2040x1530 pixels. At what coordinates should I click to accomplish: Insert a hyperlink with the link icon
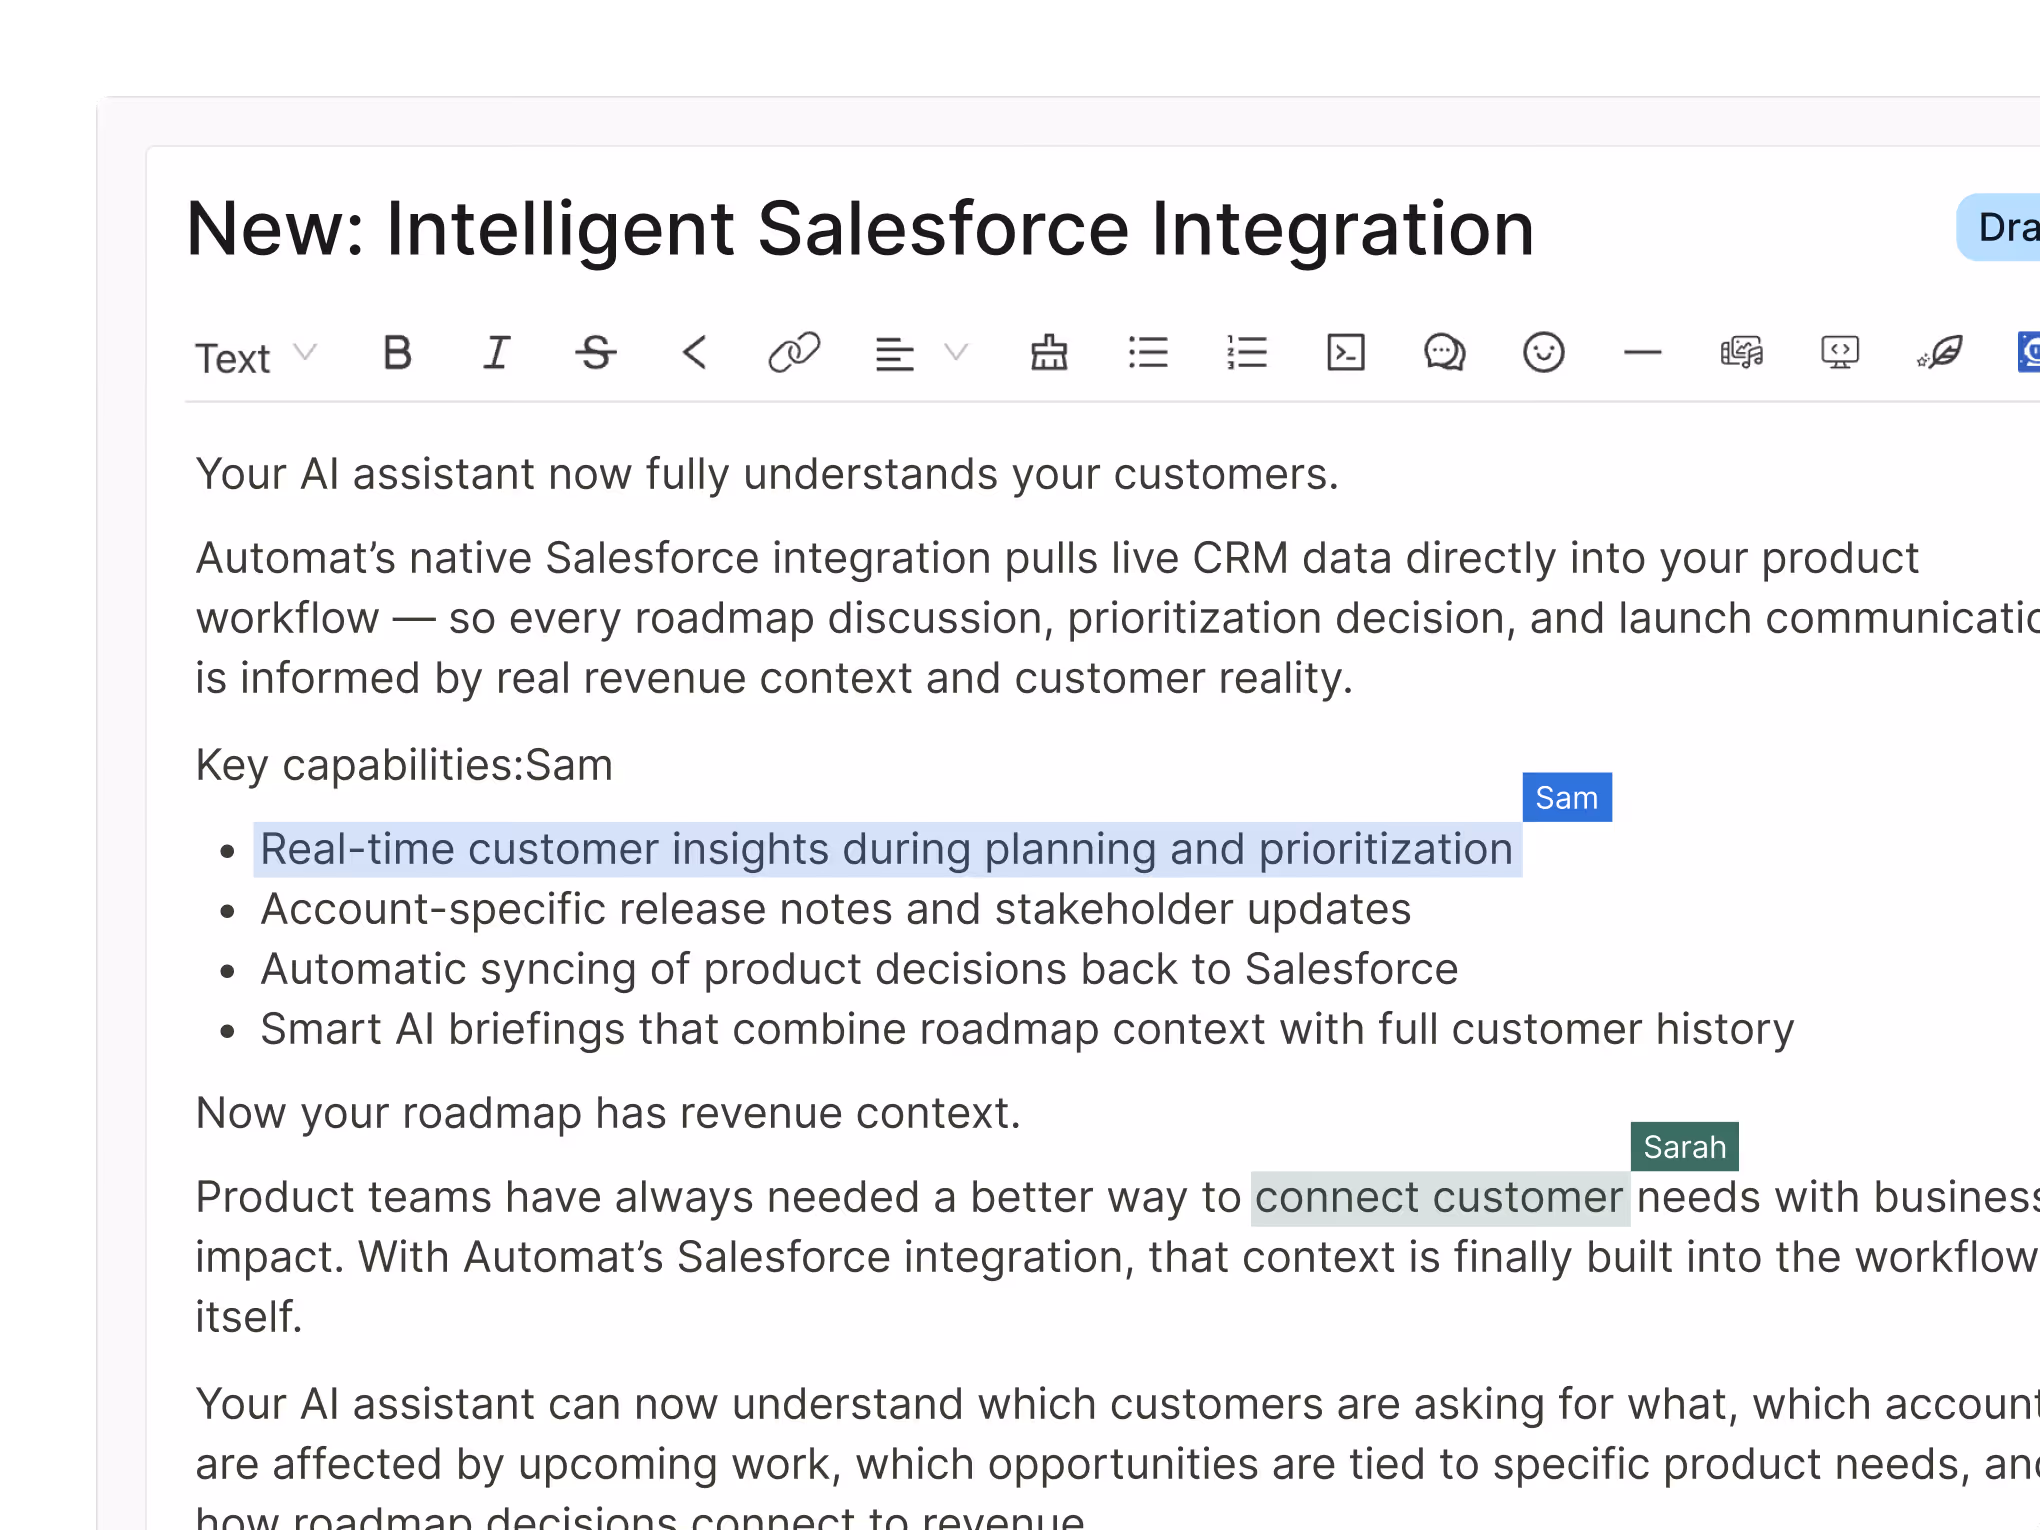click(794, 353)
